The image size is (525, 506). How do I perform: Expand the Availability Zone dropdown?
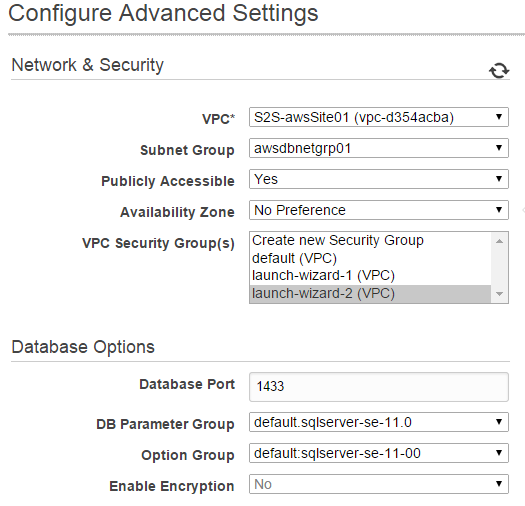379,210
